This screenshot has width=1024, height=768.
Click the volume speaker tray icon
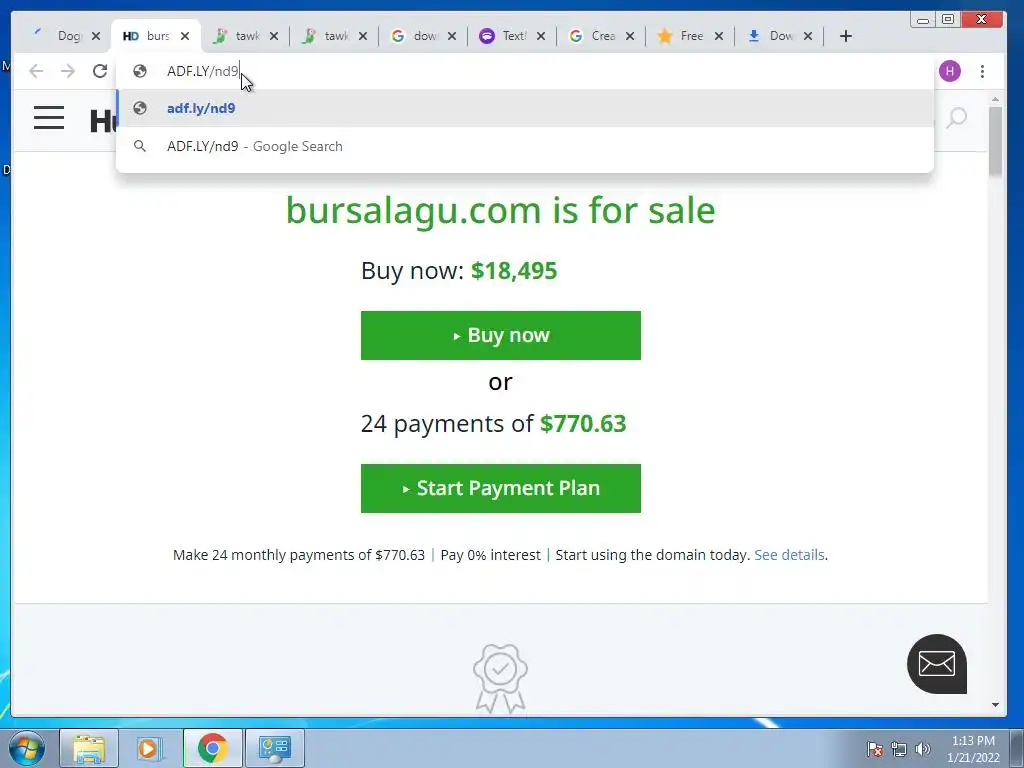point(923,749)
